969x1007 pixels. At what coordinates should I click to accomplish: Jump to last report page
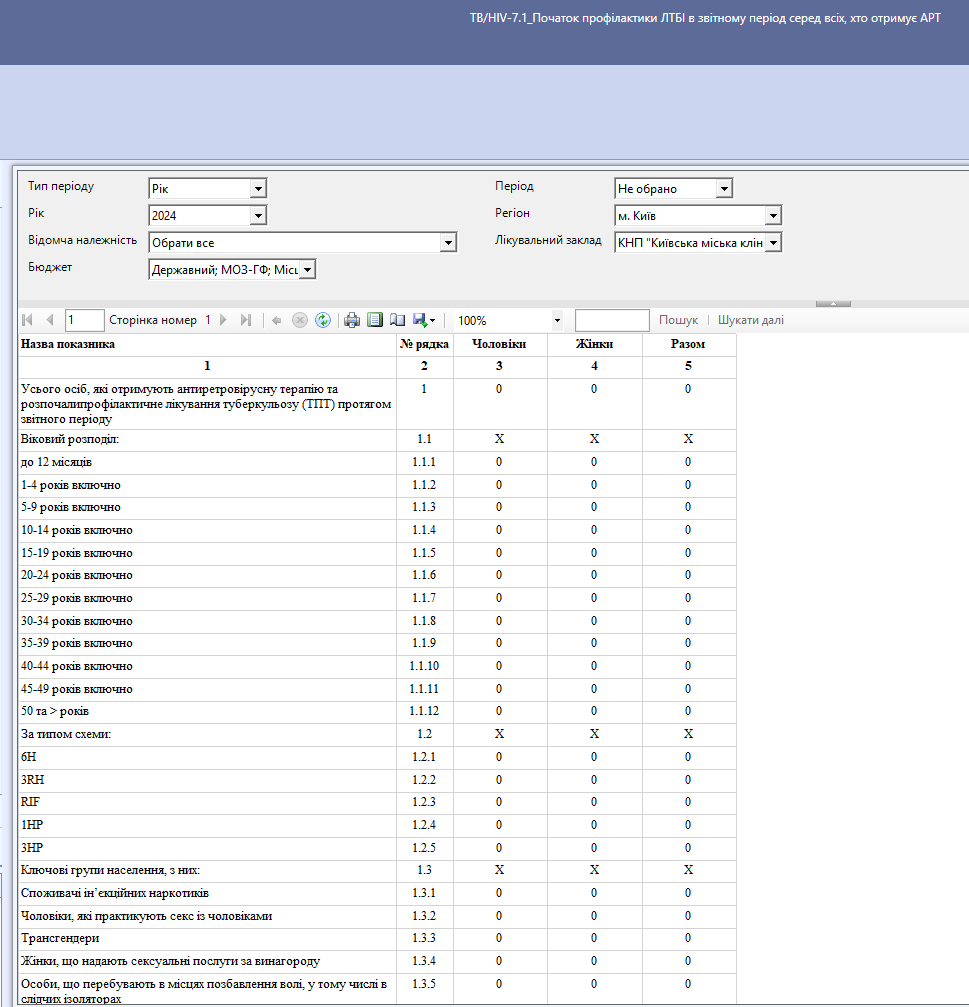[246, 320]
